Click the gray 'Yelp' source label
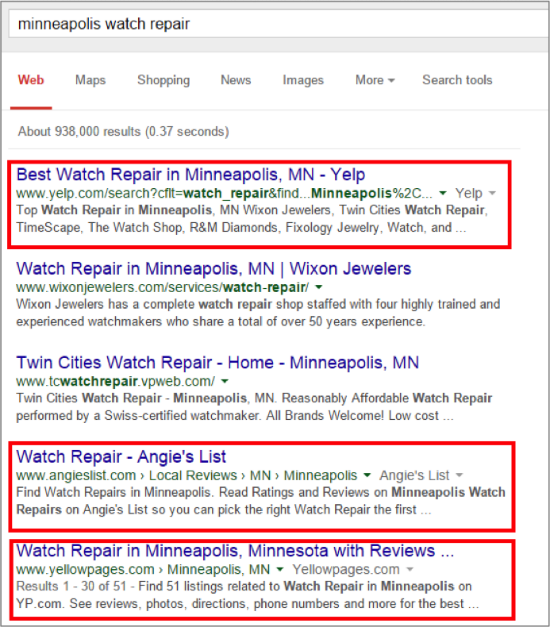Screen dimensions: 550x627 click(x=468, y=194)
